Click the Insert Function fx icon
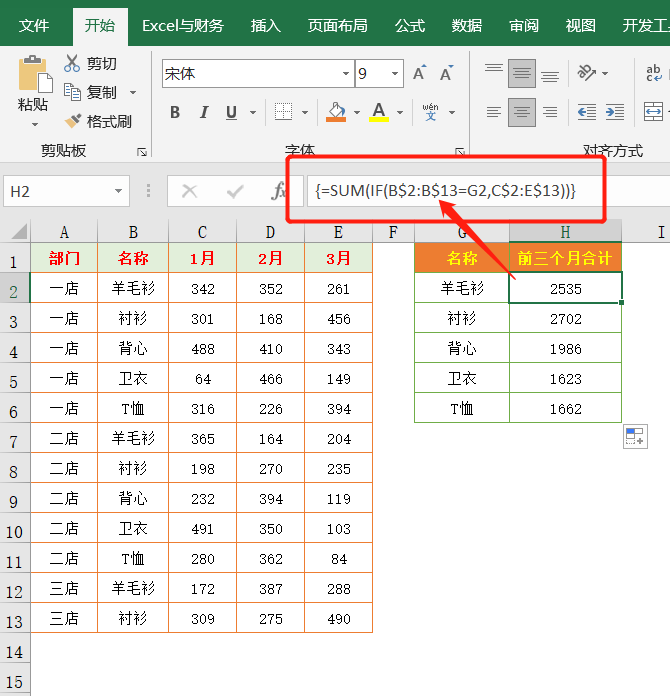The width and height of the screenshot is (670, 696). (279, 190)
